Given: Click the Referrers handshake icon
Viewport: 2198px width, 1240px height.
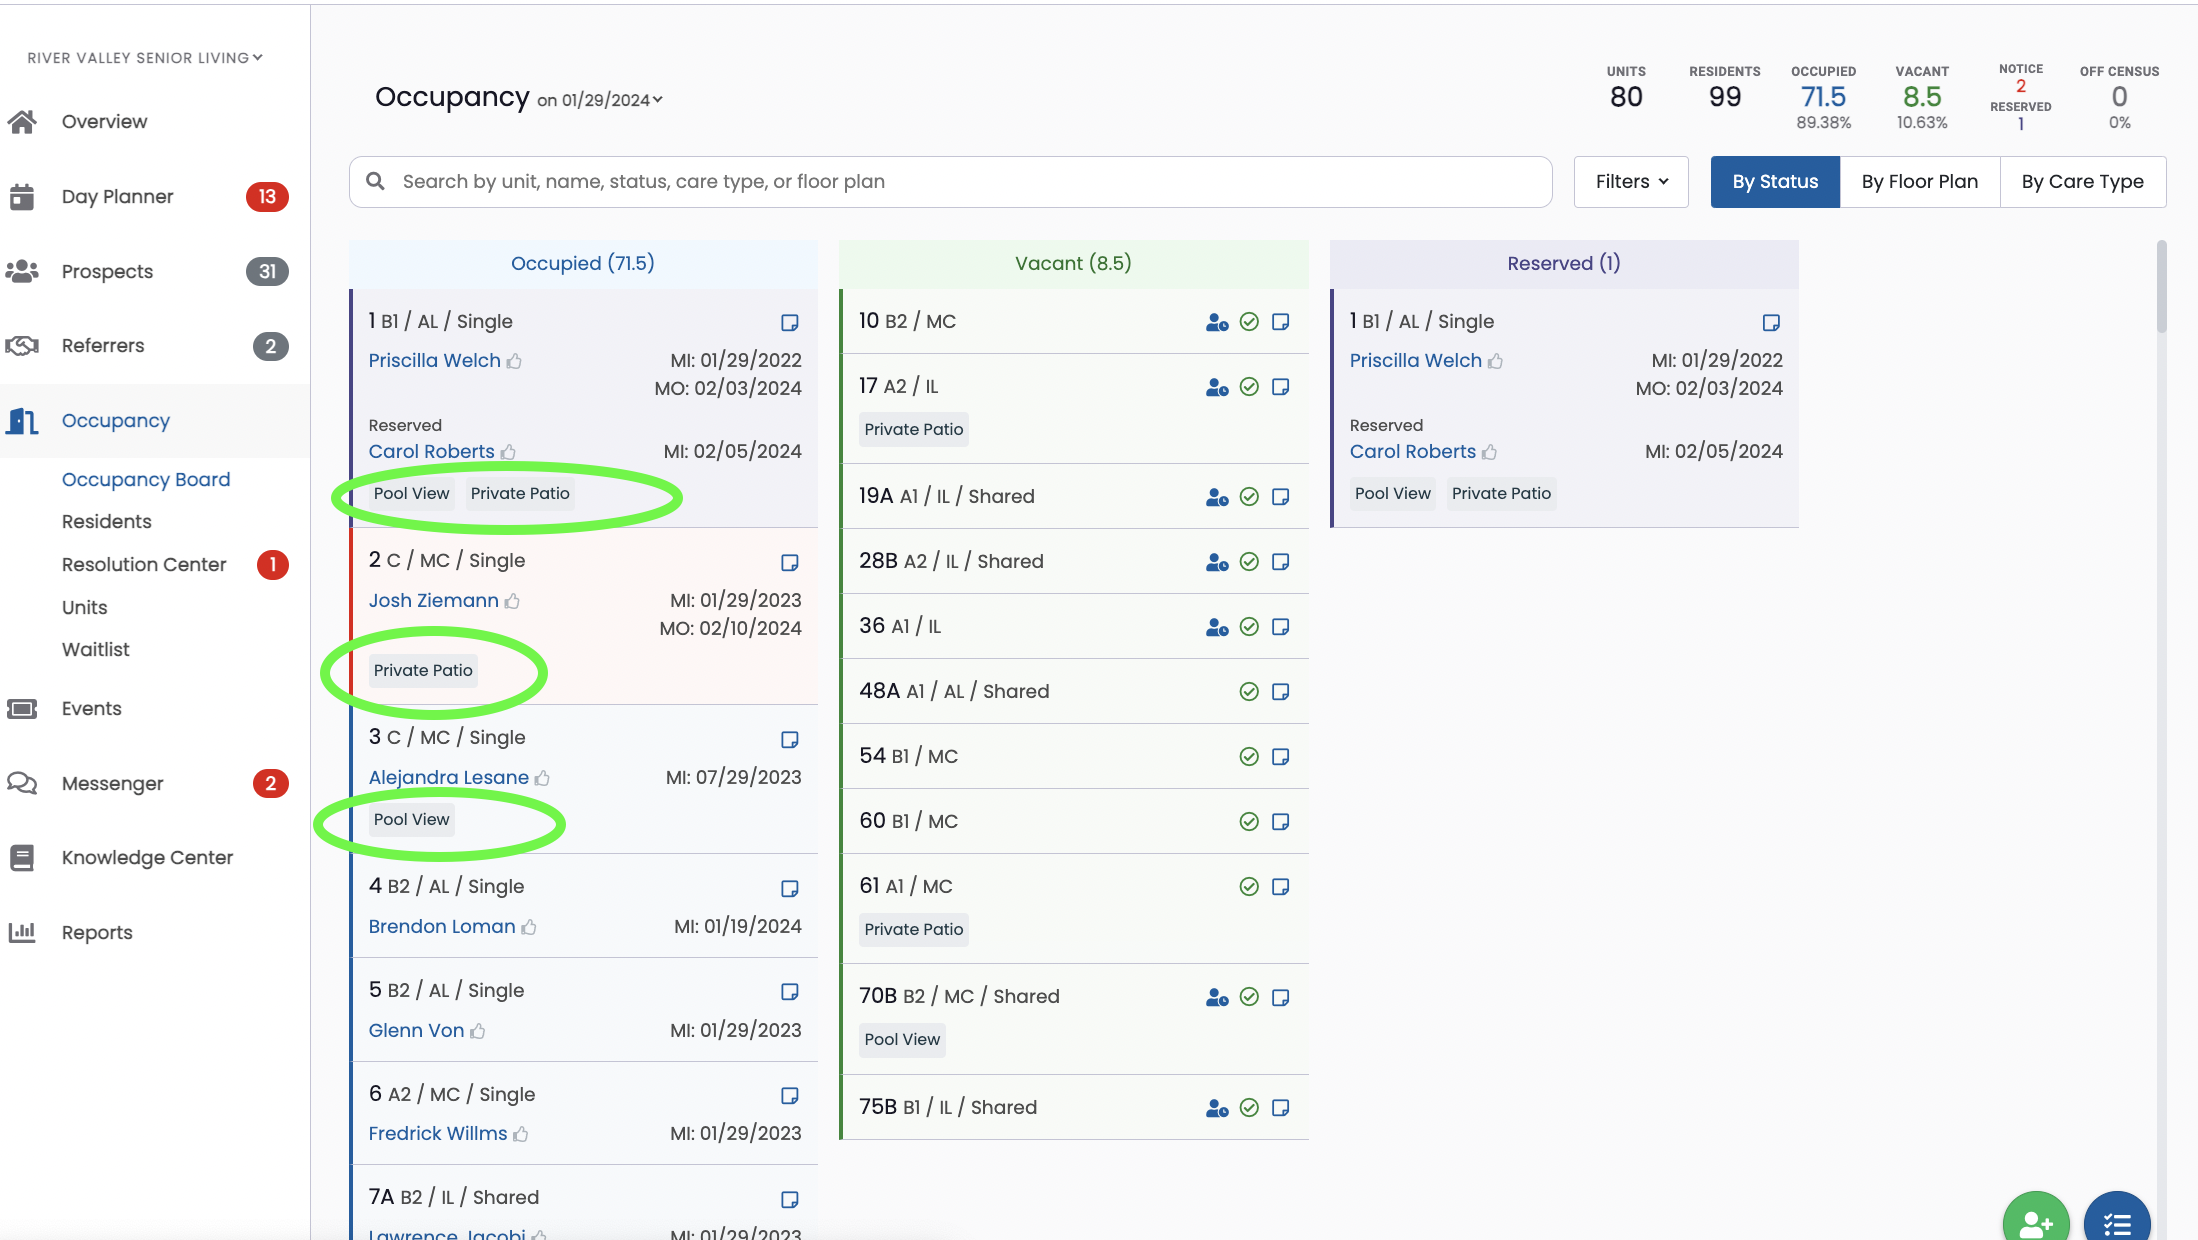Looking at the screenshot, I should tap(22, 346).
